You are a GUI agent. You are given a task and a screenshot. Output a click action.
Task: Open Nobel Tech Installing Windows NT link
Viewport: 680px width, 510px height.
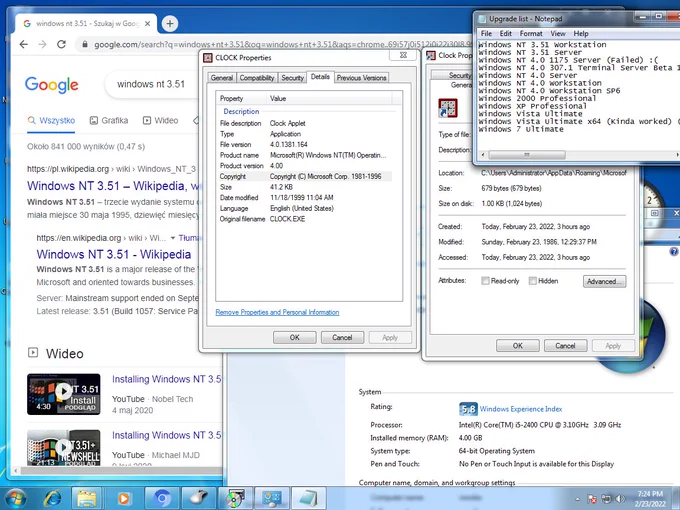pyautogui.click(x=167, y=379)
